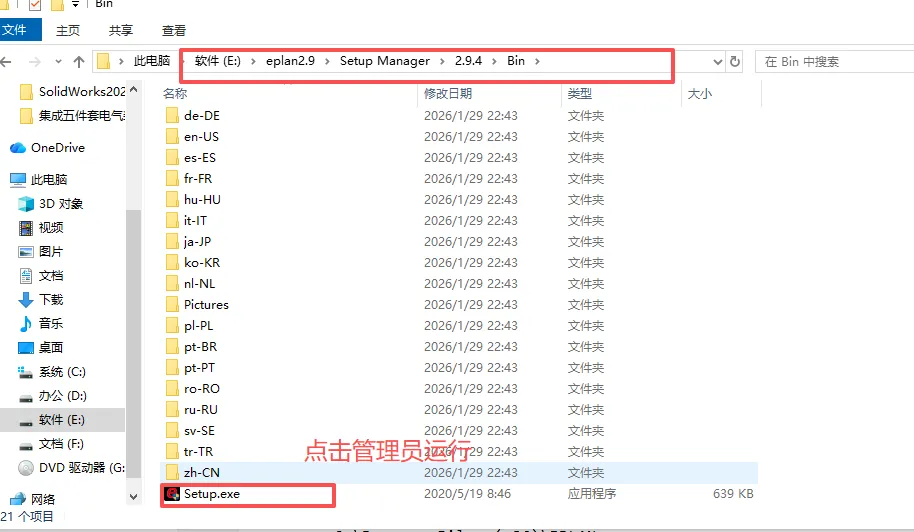Click the Setup.exe file name

pos(212,494)
